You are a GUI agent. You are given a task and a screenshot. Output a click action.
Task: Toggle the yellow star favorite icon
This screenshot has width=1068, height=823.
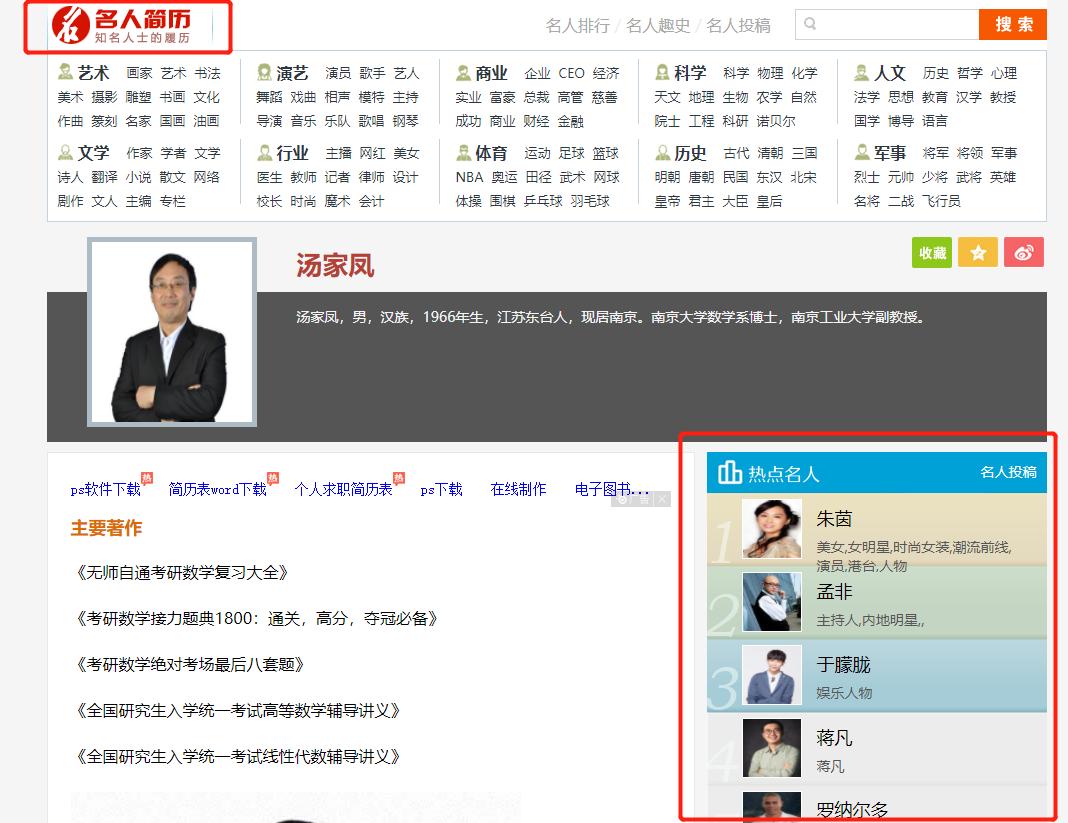pyautogui.click(x=977, y=252)
